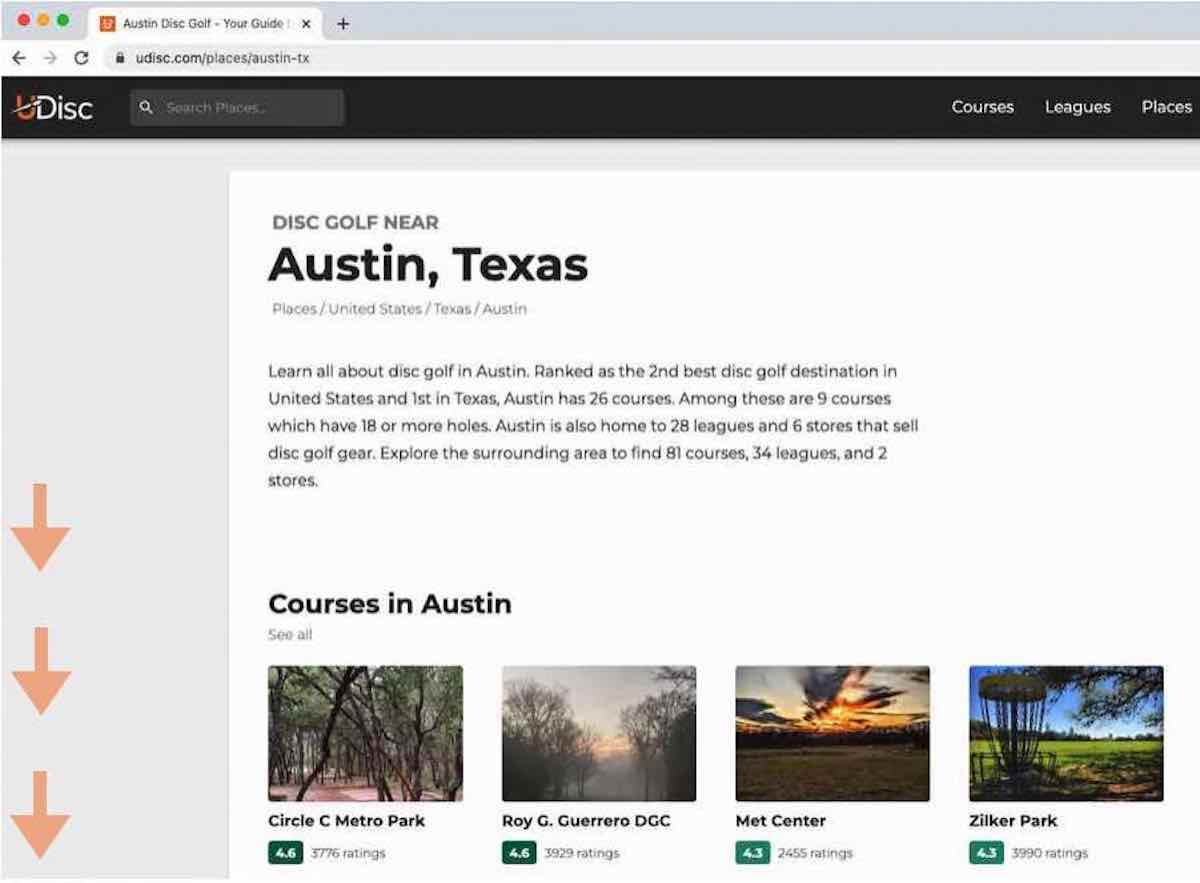Click the DISC GOLF NEAR label
1200x883 pixels.
[355, 222]
